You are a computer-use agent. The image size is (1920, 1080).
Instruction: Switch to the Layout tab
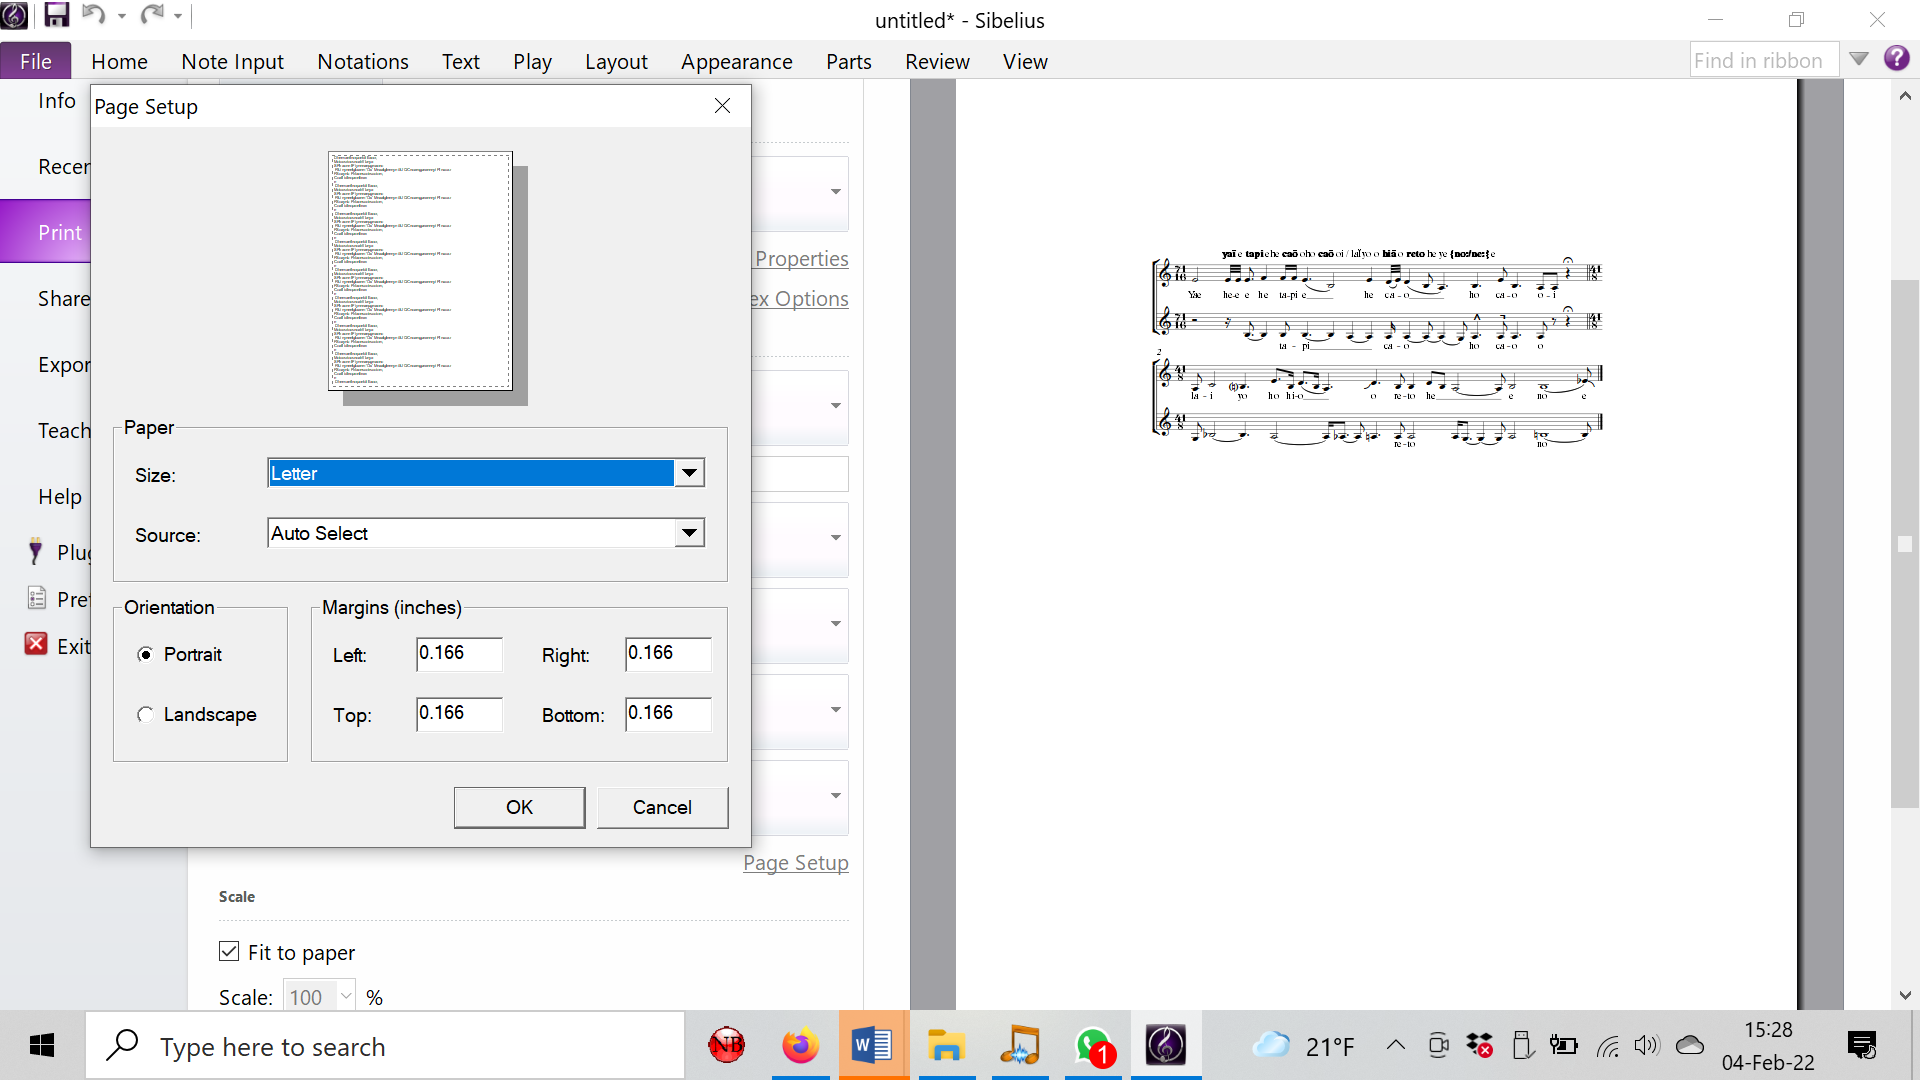point(616,61)
